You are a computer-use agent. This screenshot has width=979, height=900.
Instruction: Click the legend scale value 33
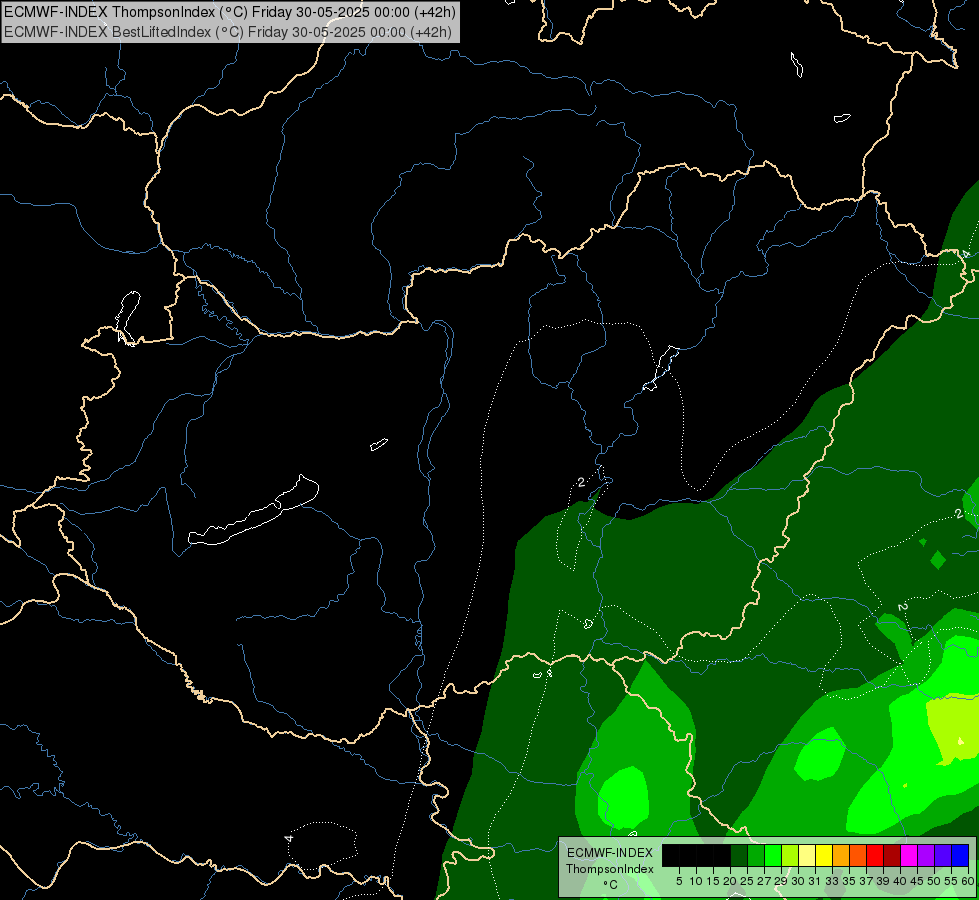tap(832, 881)
